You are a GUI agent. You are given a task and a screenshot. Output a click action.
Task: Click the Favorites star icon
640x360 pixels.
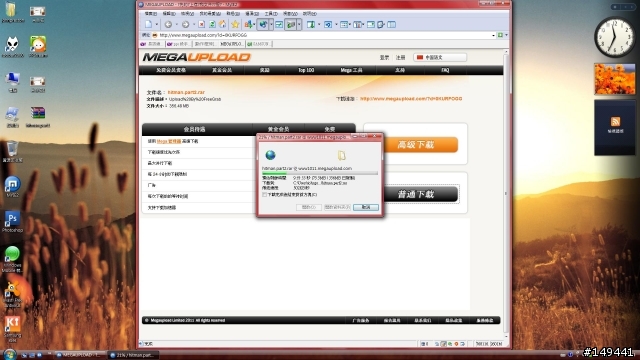[236, 25]
